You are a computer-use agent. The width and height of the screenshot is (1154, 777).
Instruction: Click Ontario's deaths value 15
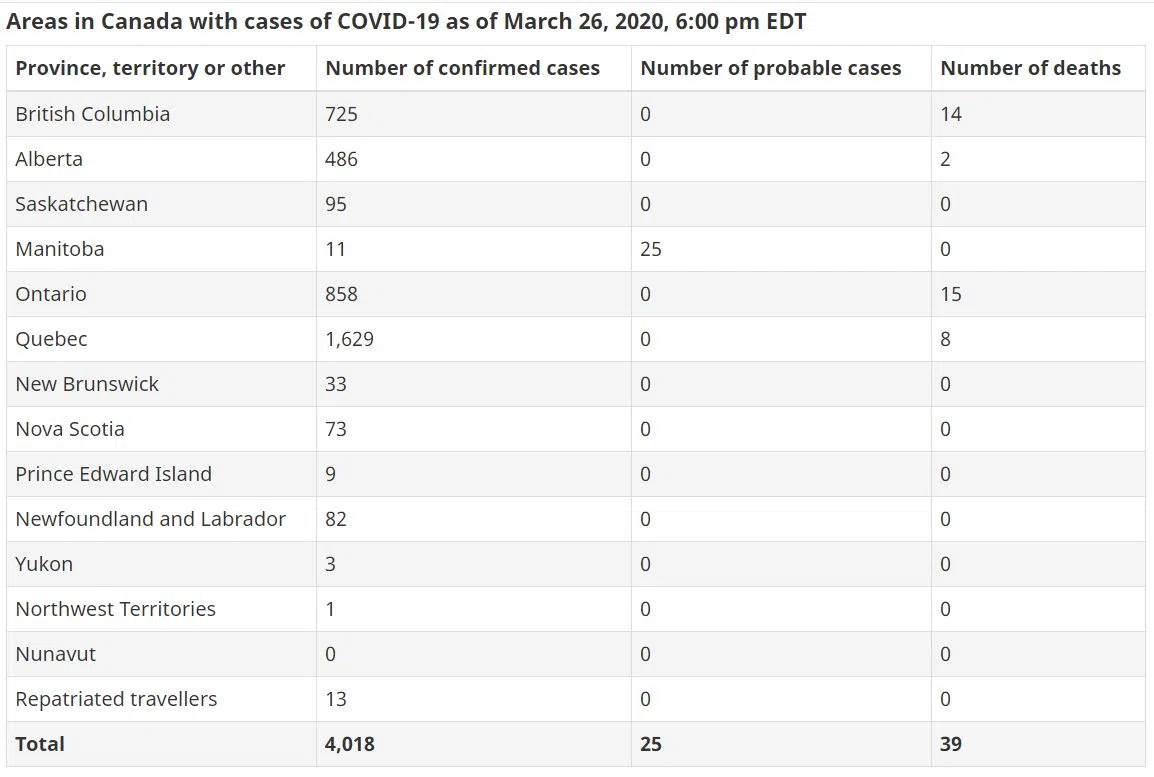pos(950,294)
